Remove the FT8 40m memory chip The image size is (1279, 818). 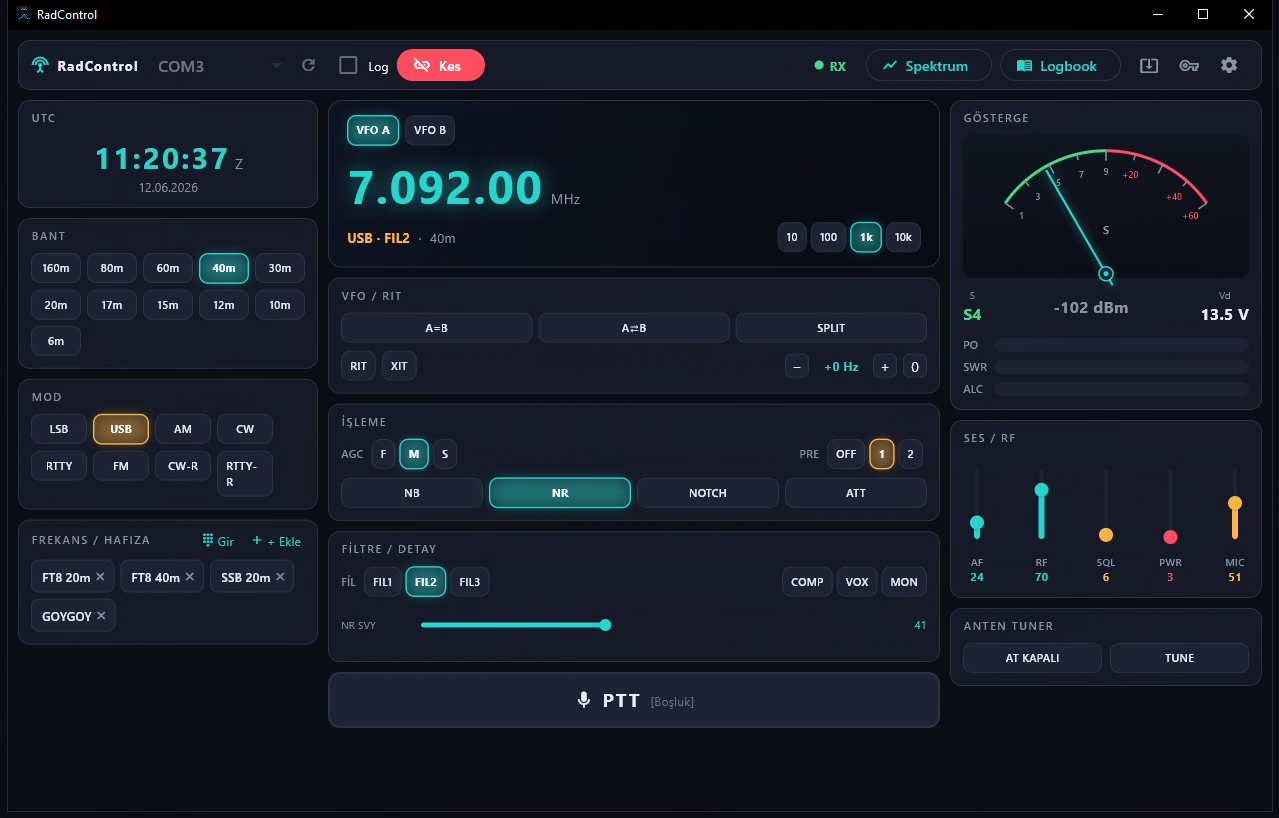pyautogui.click(x=190, y=577)
